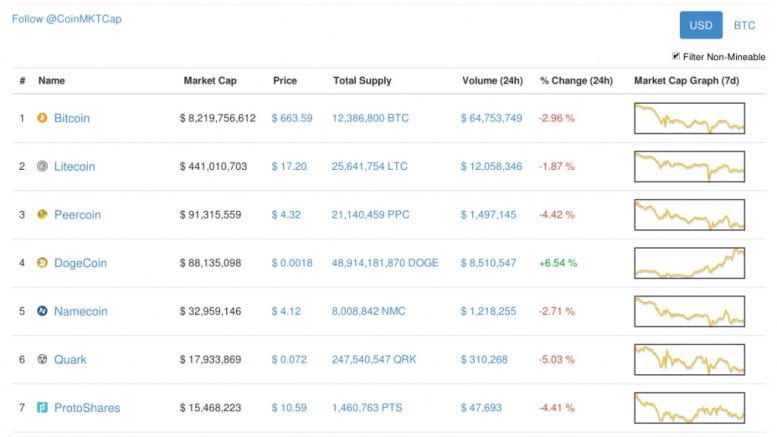
Task: Open the Namecoin name link
Action: click(x=81, y=311)
